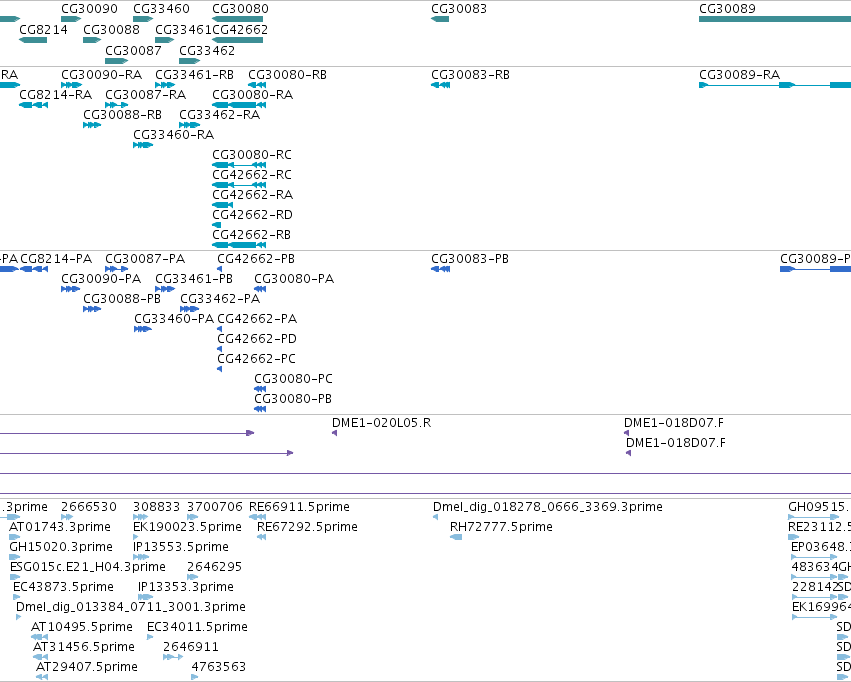Select gene CG30083 label in top track

click(x=459, y=9)
